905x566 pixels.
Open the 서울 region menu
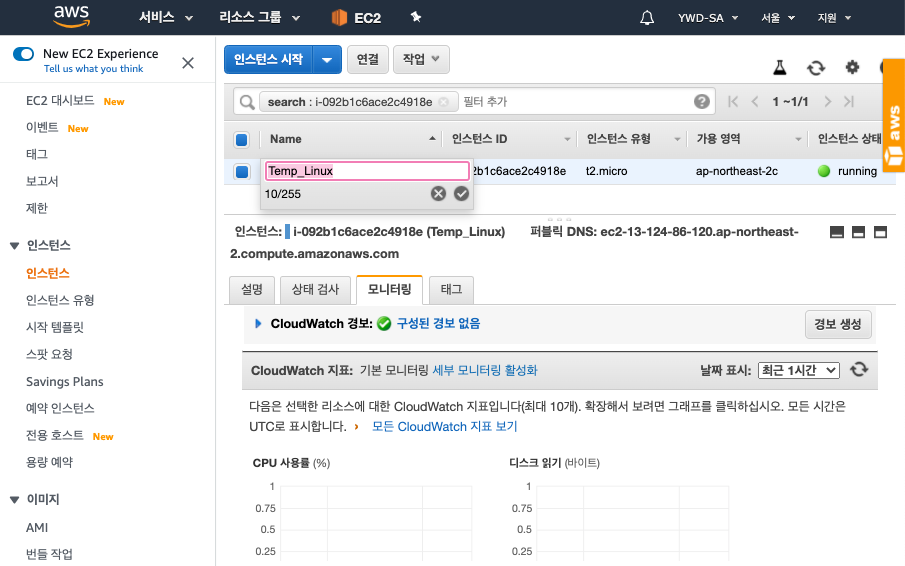(777, 18)
